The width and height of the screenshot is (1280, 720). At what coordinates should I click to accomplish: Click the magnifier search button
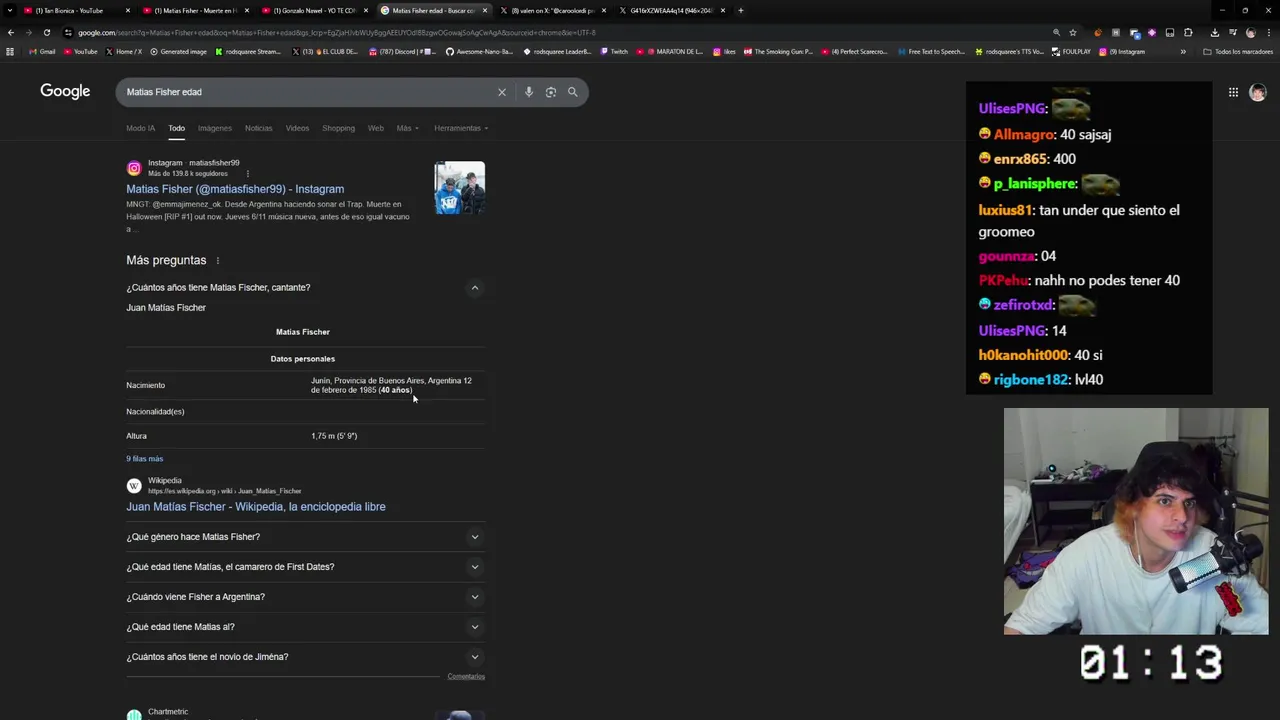click(x=573, y=92)
